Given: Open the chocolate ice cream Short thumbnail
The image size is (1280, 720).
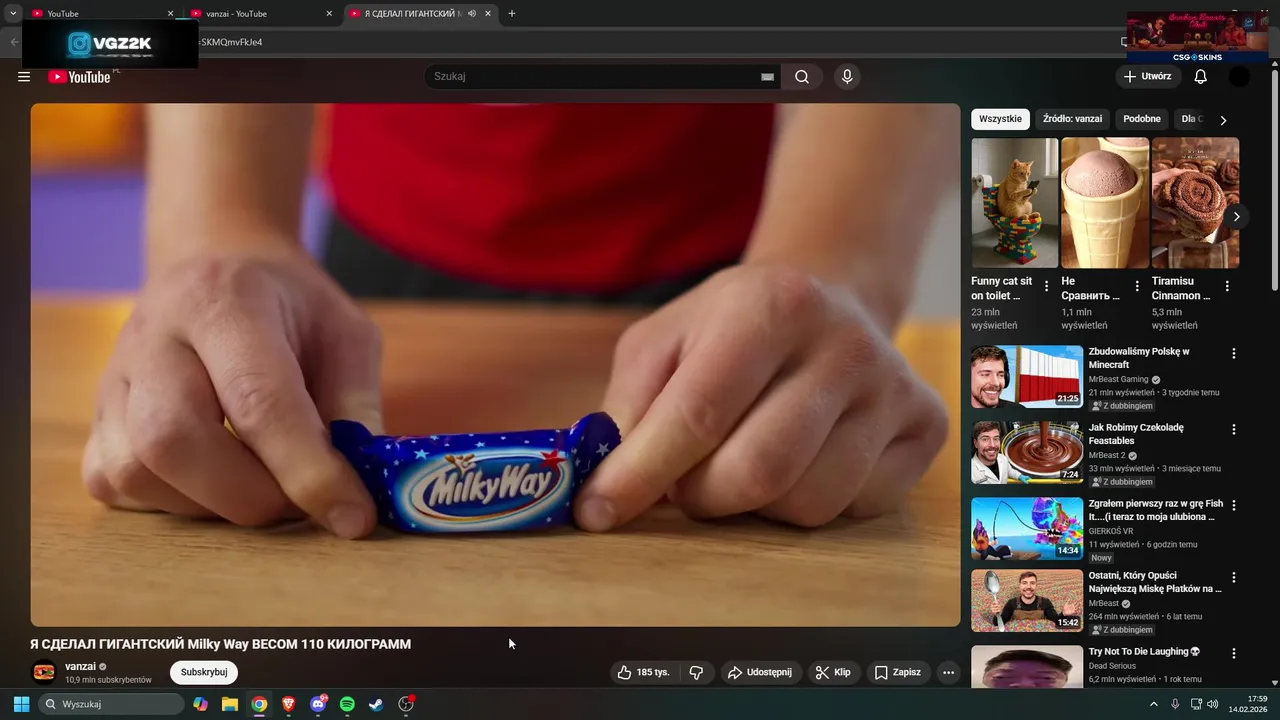Looking at the screenshot, I should (1105, 203).
